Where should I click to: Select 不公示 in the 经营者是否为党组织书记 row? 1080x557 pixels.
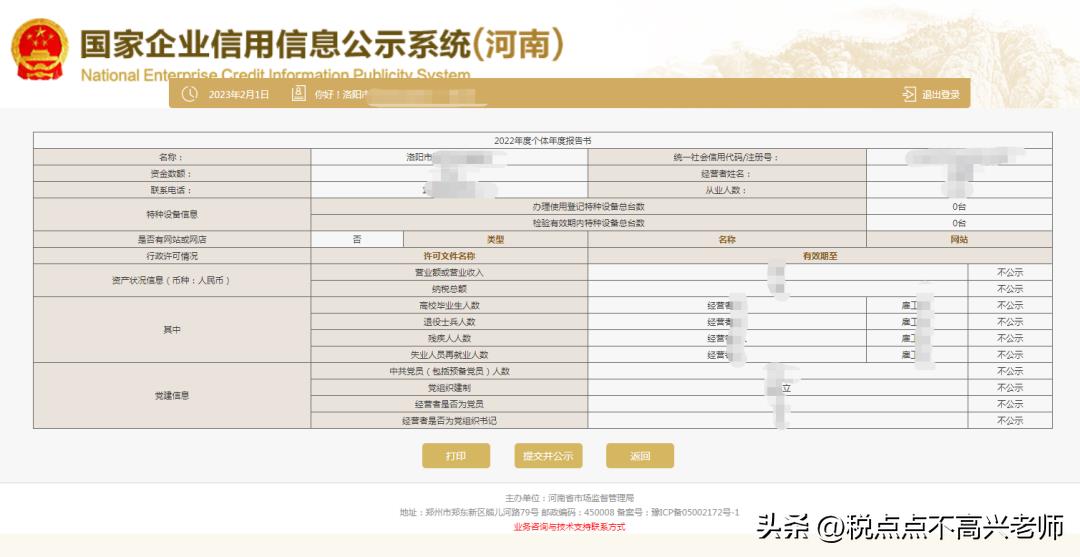1009,421
